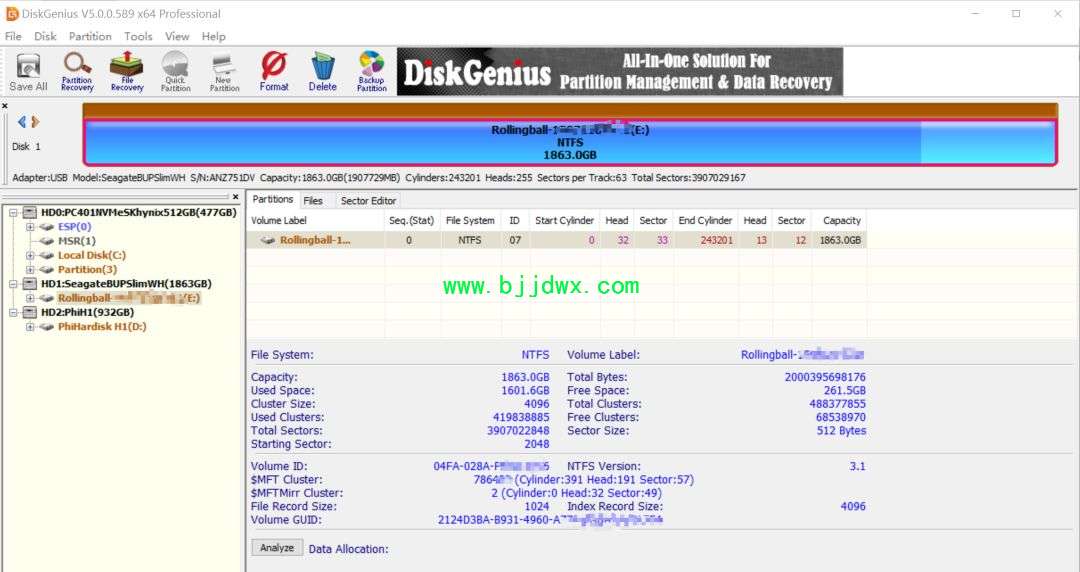This screenshot has width=1080, height=572.
Task: Go to the next disk with the right arrow
Action: tap(35, 122)
